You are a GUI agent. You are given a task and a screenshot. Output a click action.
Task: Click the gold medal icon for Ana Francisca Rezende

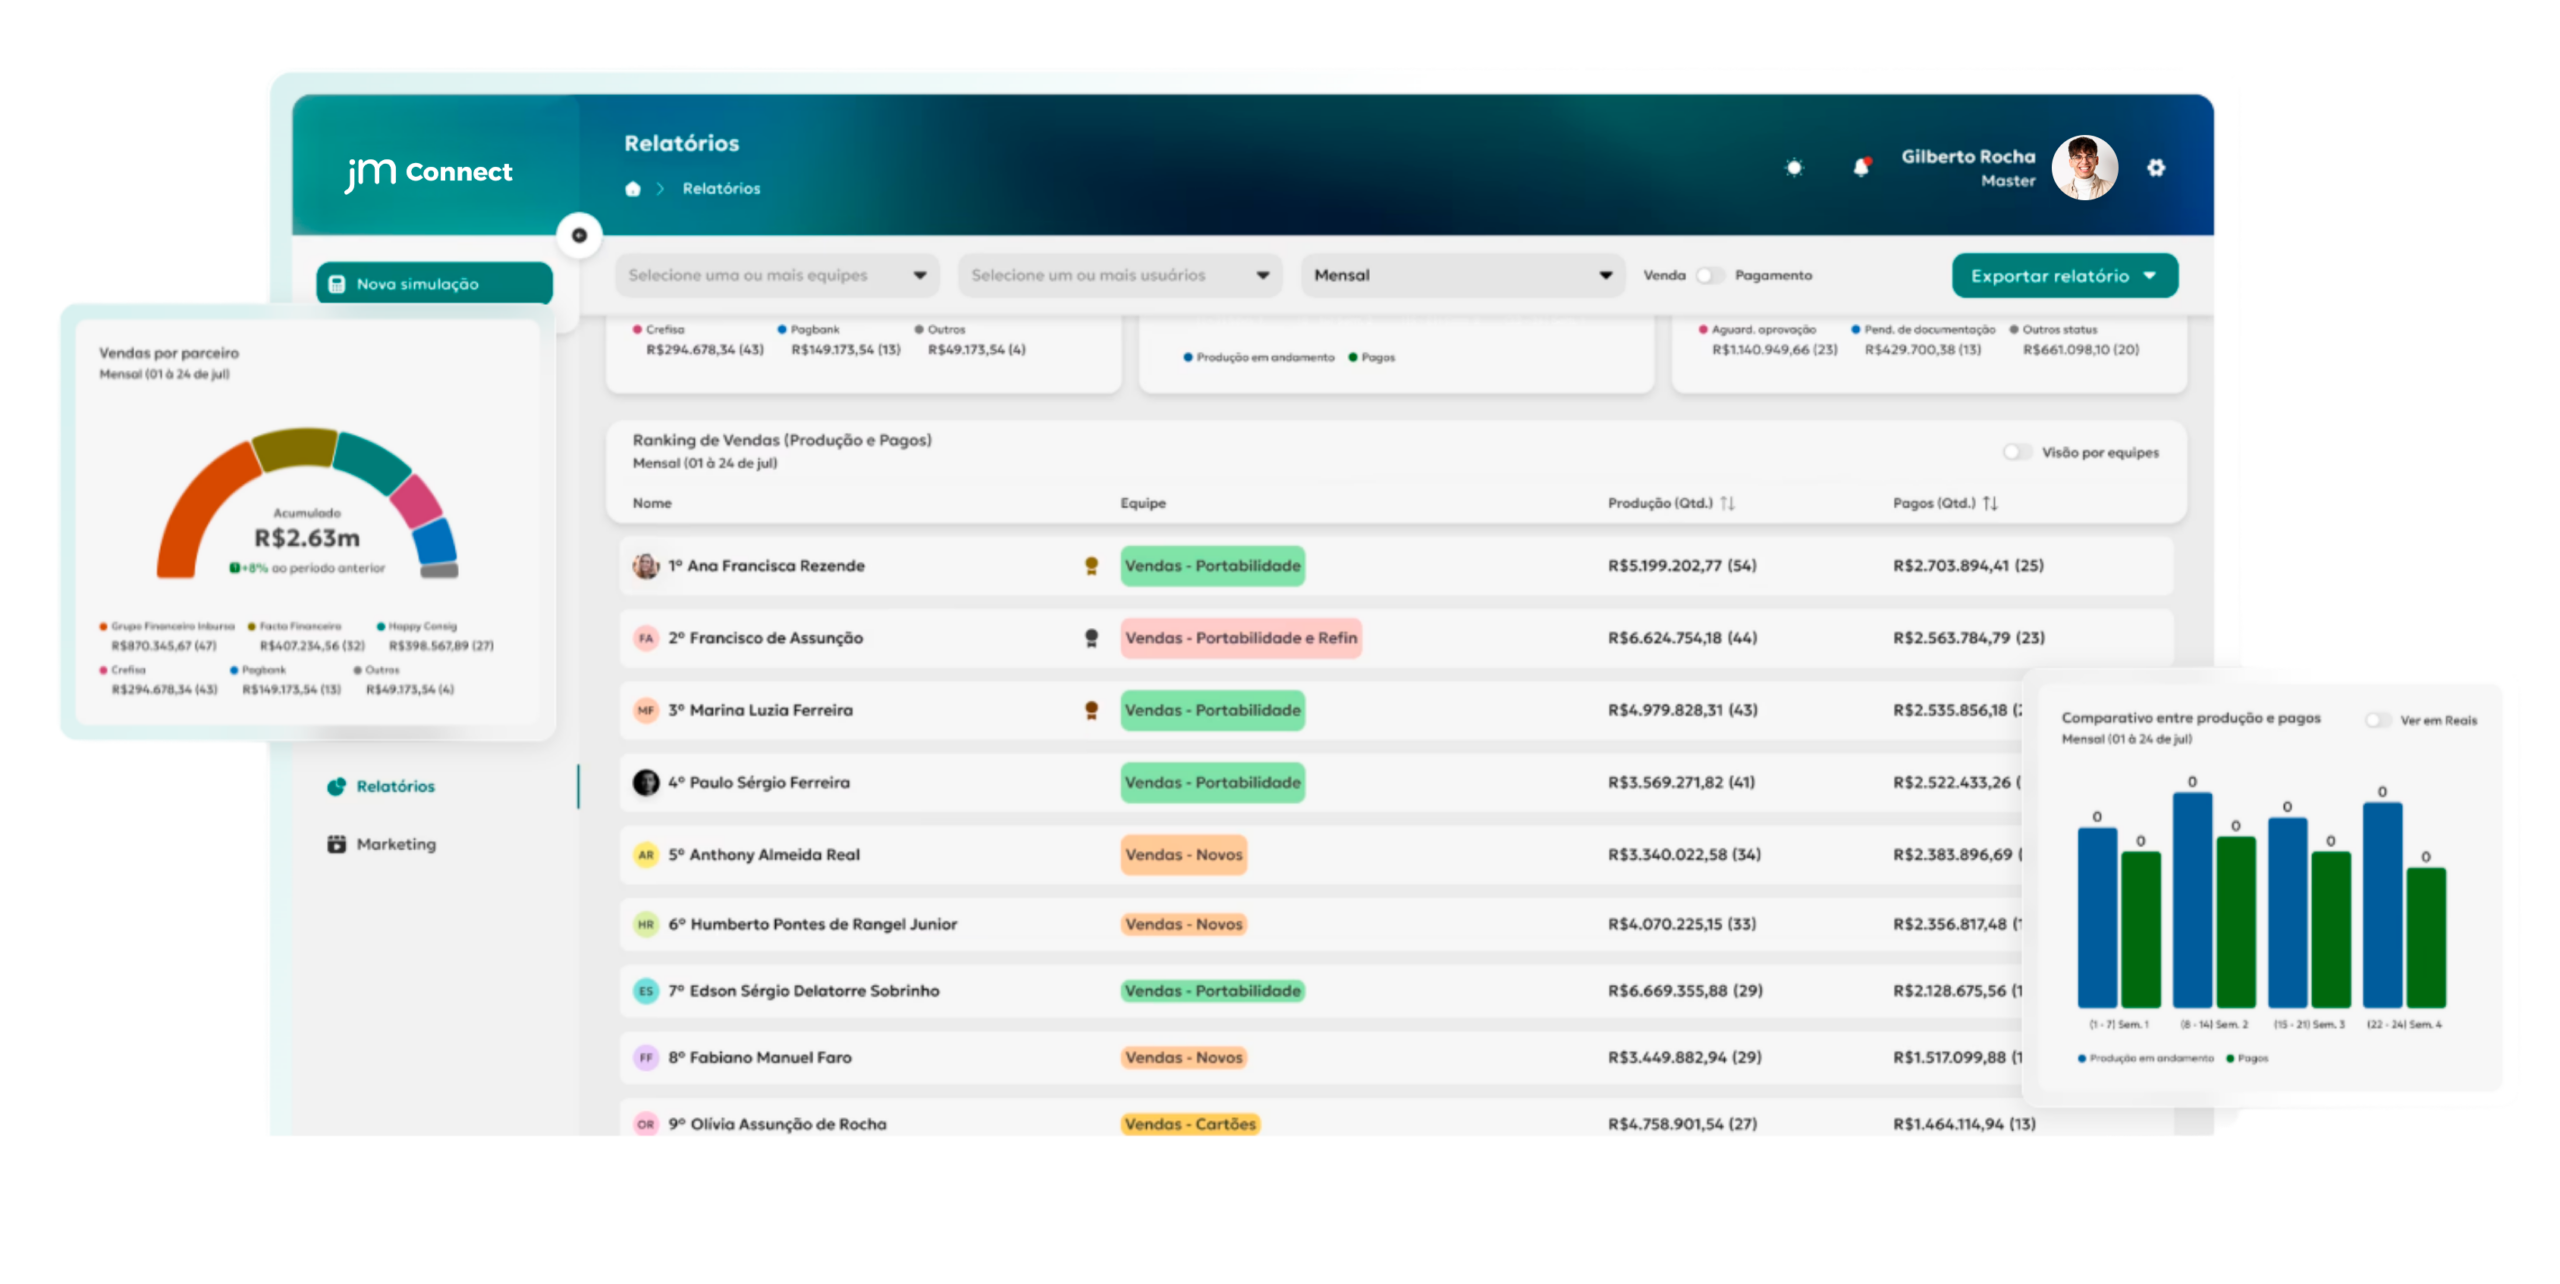(1091, 566)
